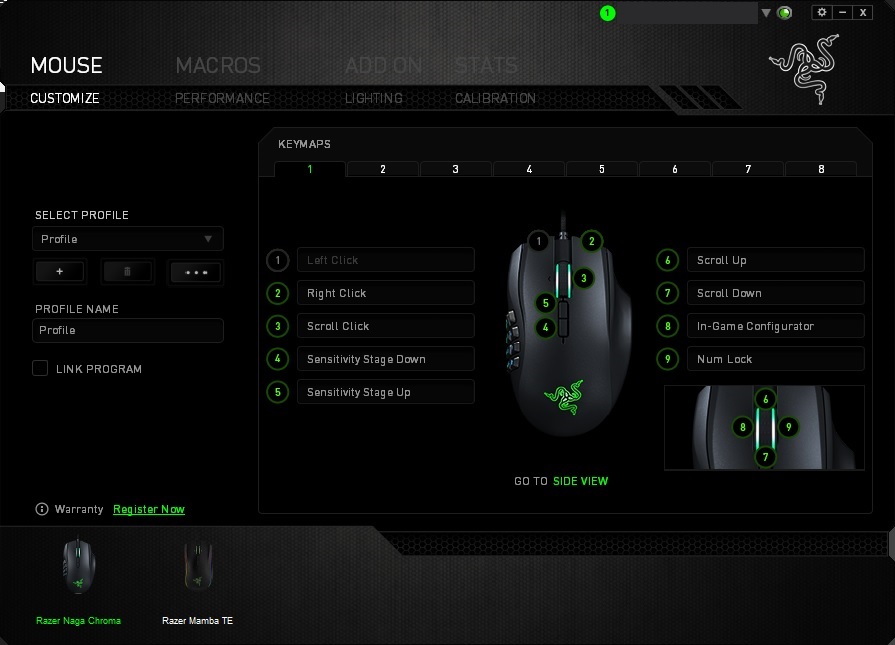Select marker 5 on the mouse image
The height and width of the screenshot is (645, 895).
(x=545, y=303)
